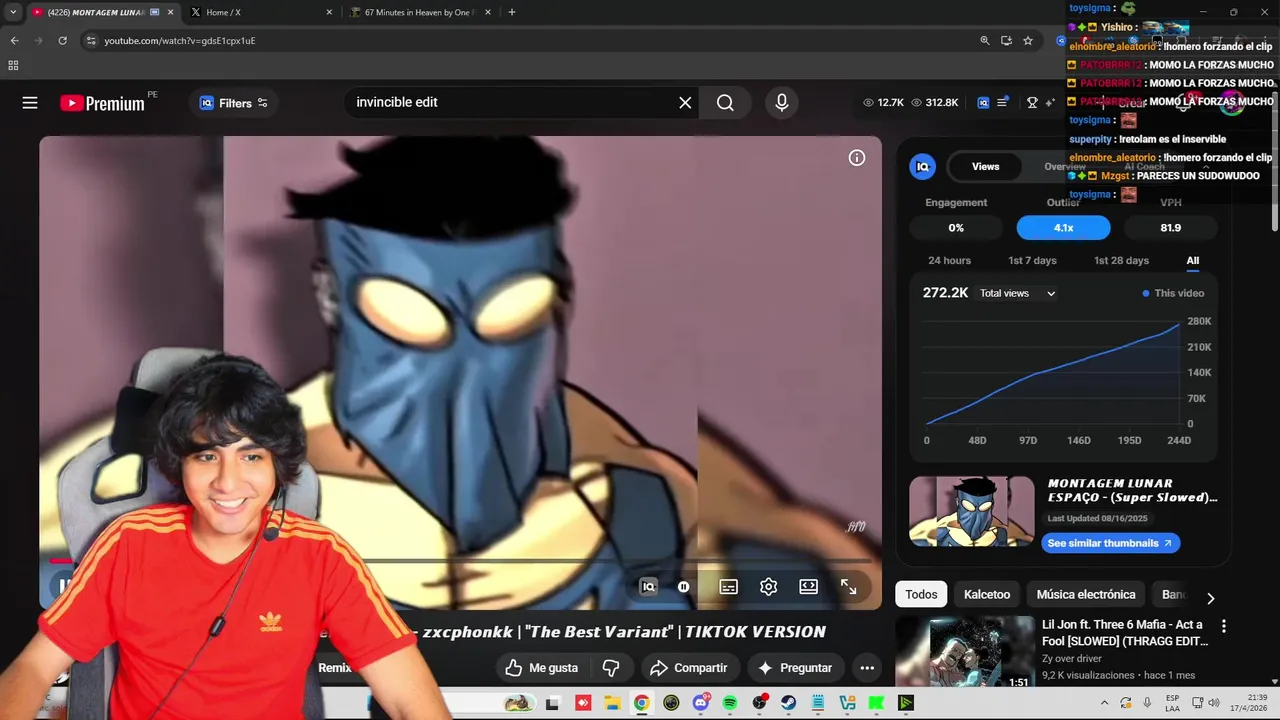Open a new browser tab
The image size is (1280, 720).
(x=512, y=12)
